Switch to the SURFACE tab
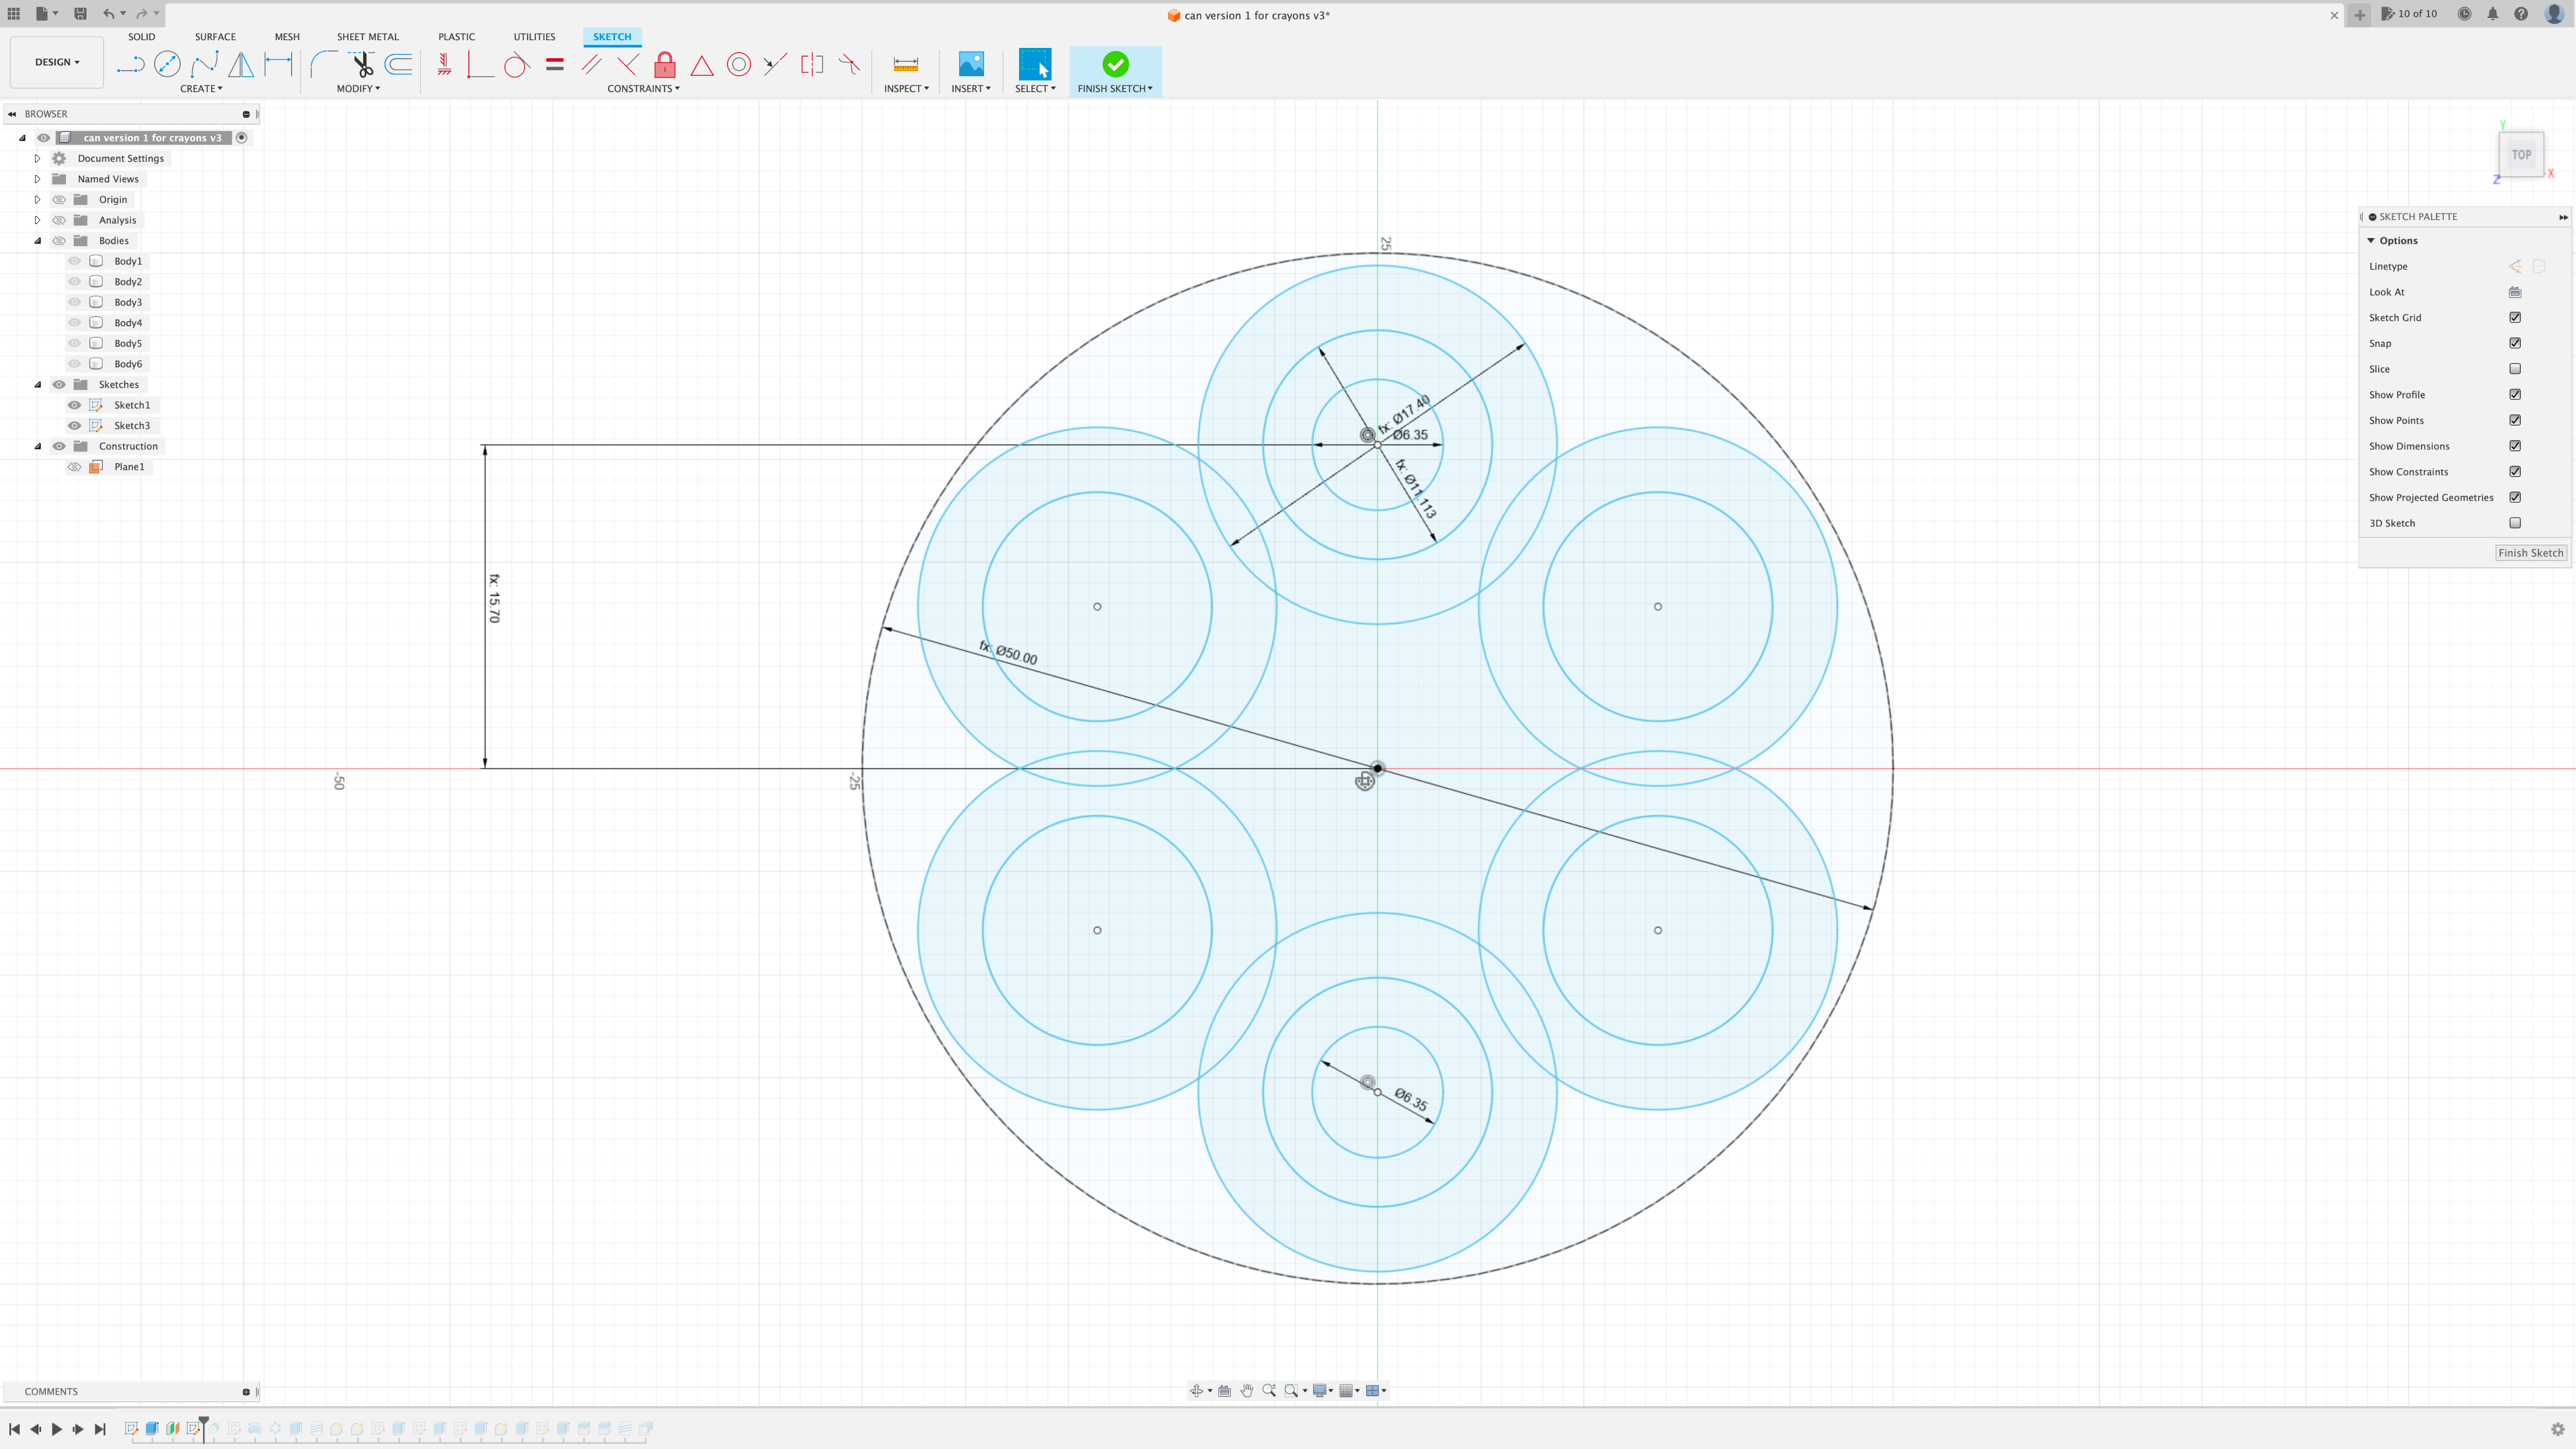The width and height of the screenshot is (2576, 1449). click(x=215, y=37)
